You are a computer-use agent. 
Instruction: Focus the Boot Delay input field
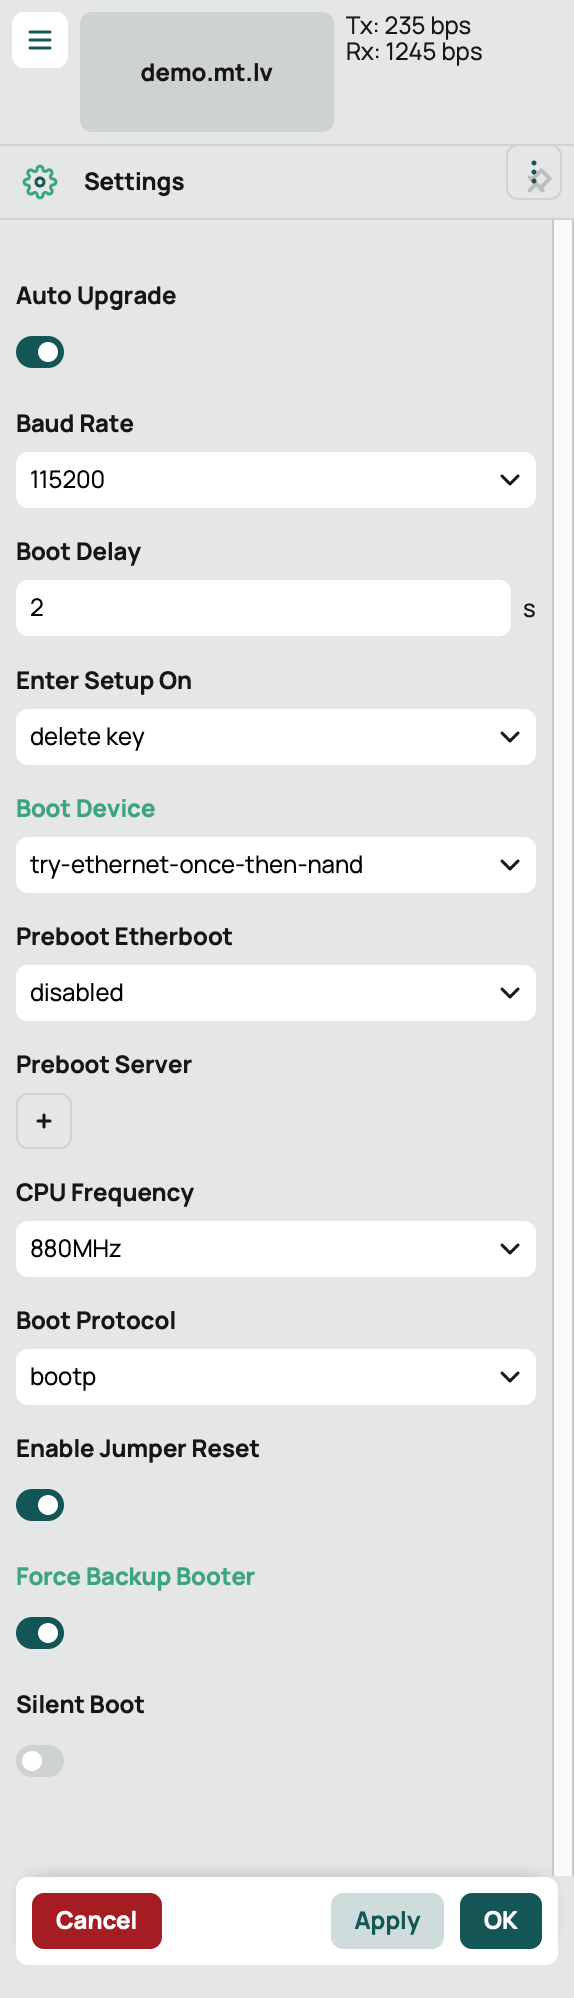click(263, 608)
